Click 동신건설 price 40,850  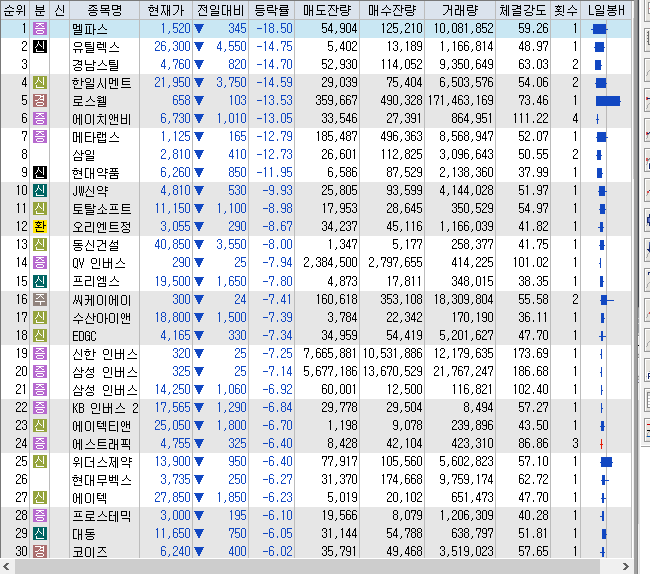[172, 245]
